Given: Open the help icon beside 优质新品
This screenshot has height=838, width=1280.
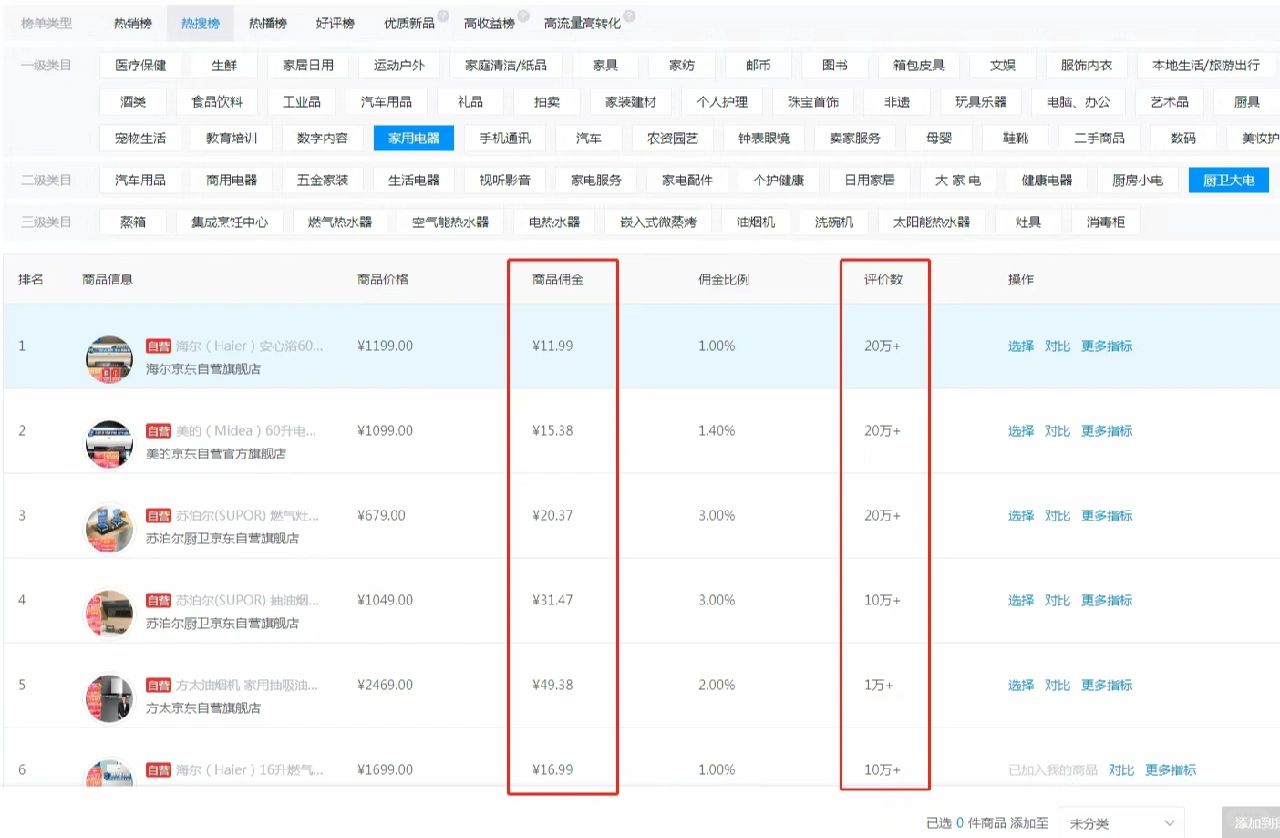Looking at the screenshot, I should (443, 15).
